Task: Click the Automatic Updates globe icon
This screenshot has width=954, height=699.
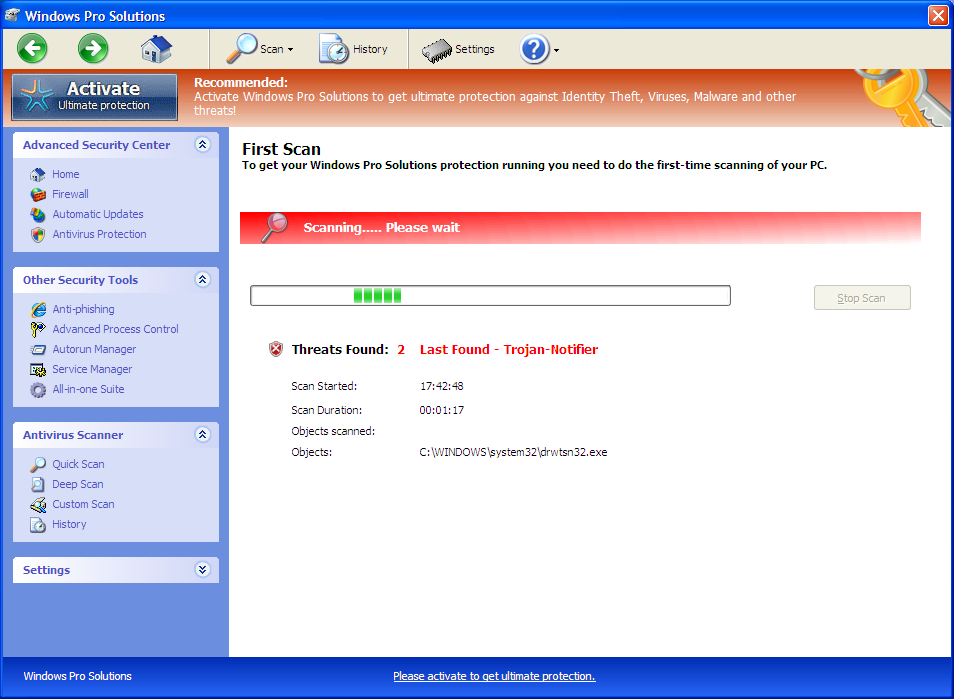Action: (x=38, y=215)
